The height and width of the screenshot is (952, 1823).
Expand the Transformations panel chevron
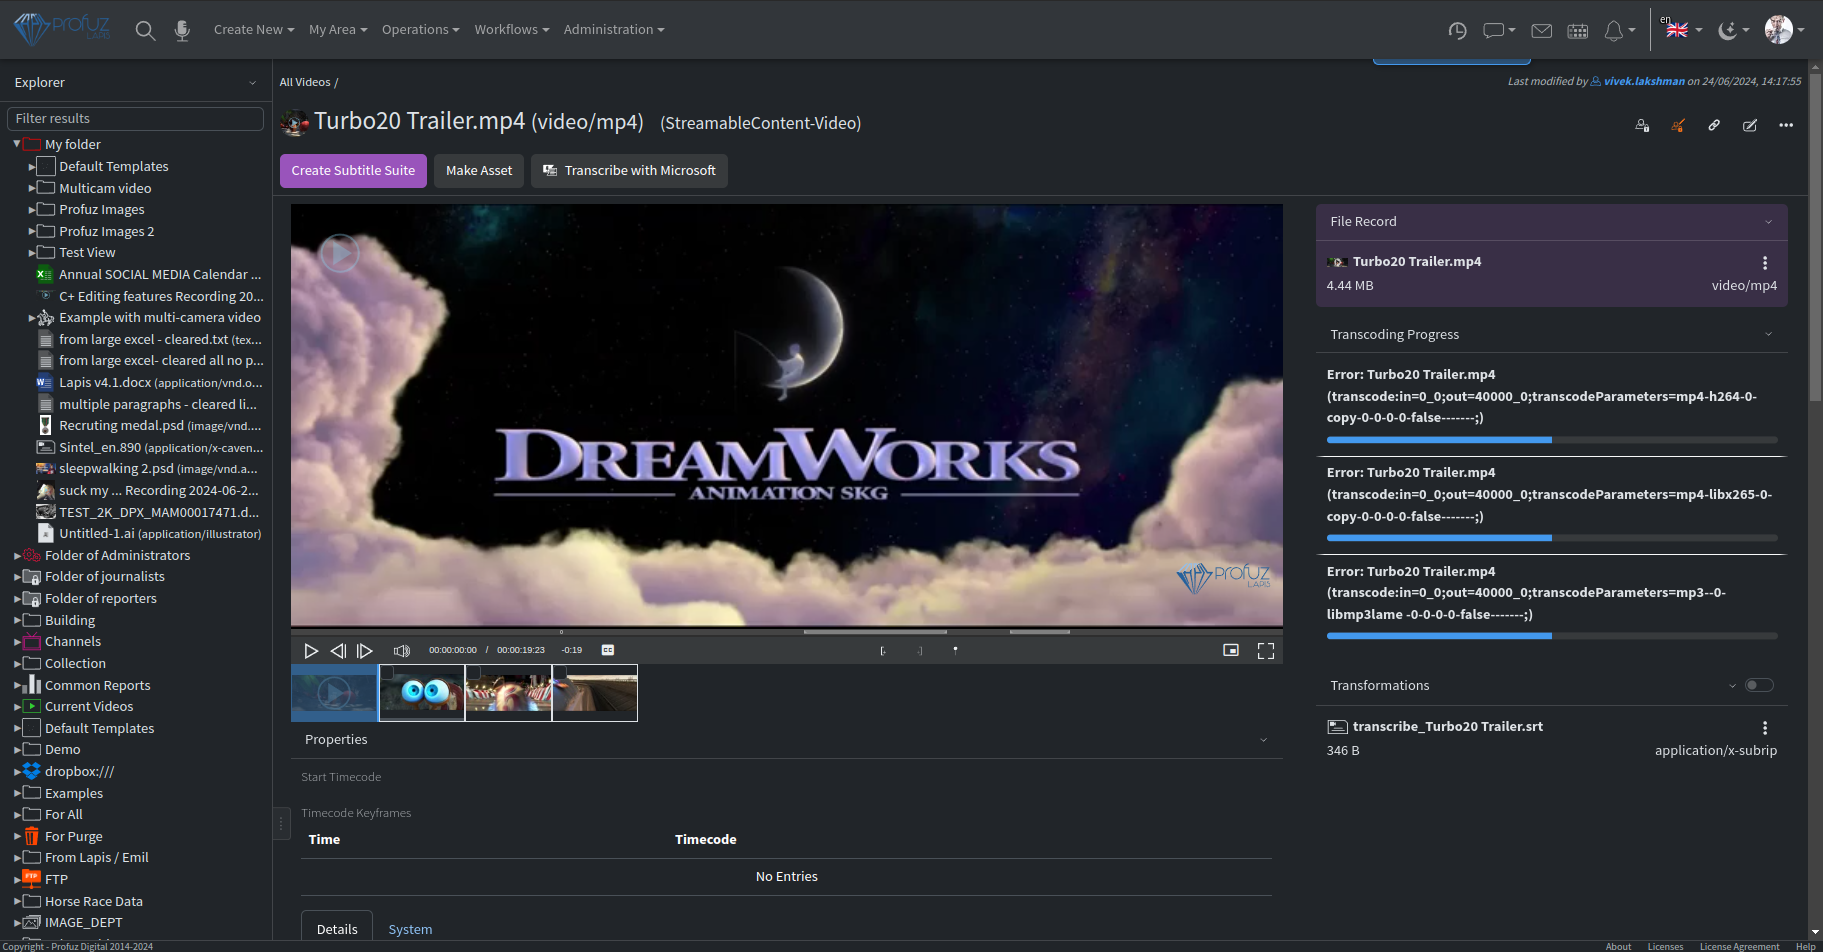click(1733, 686)
